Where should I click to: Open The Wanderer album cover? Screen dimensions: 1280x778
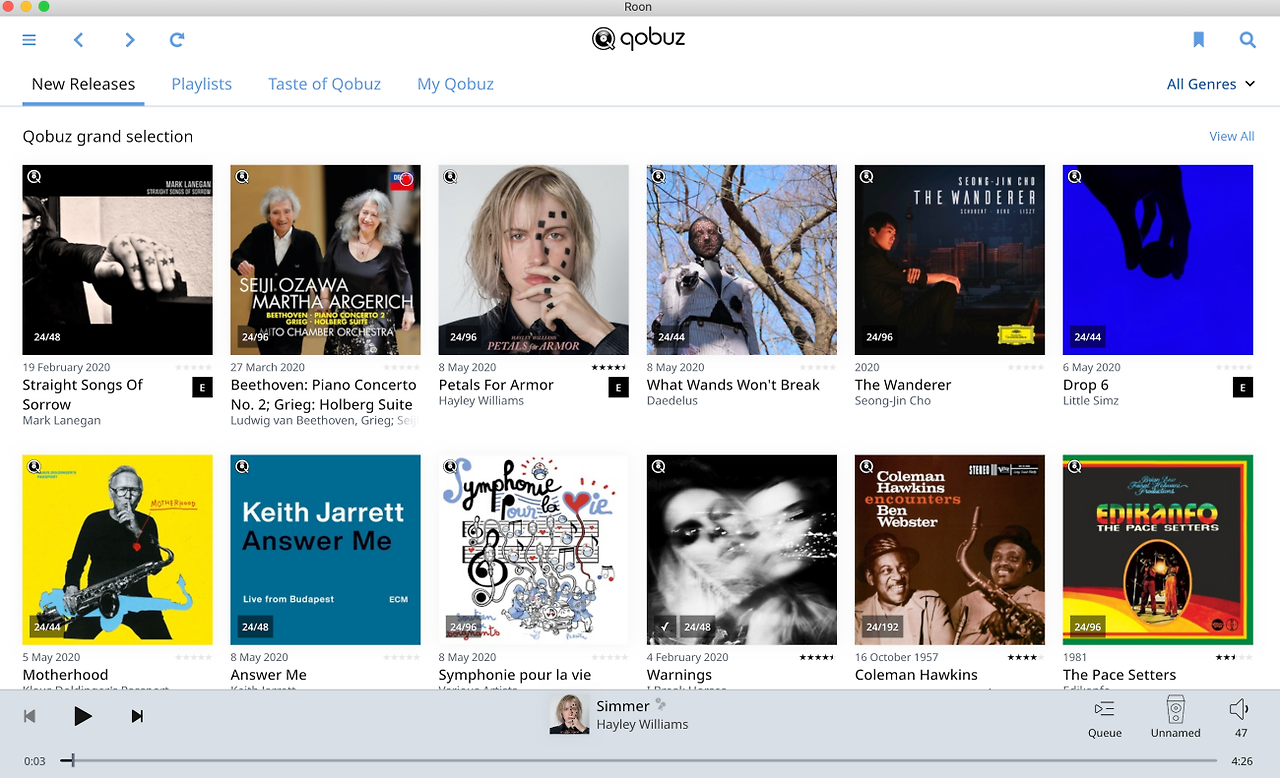pyautogui.click(x=950, y=260)
